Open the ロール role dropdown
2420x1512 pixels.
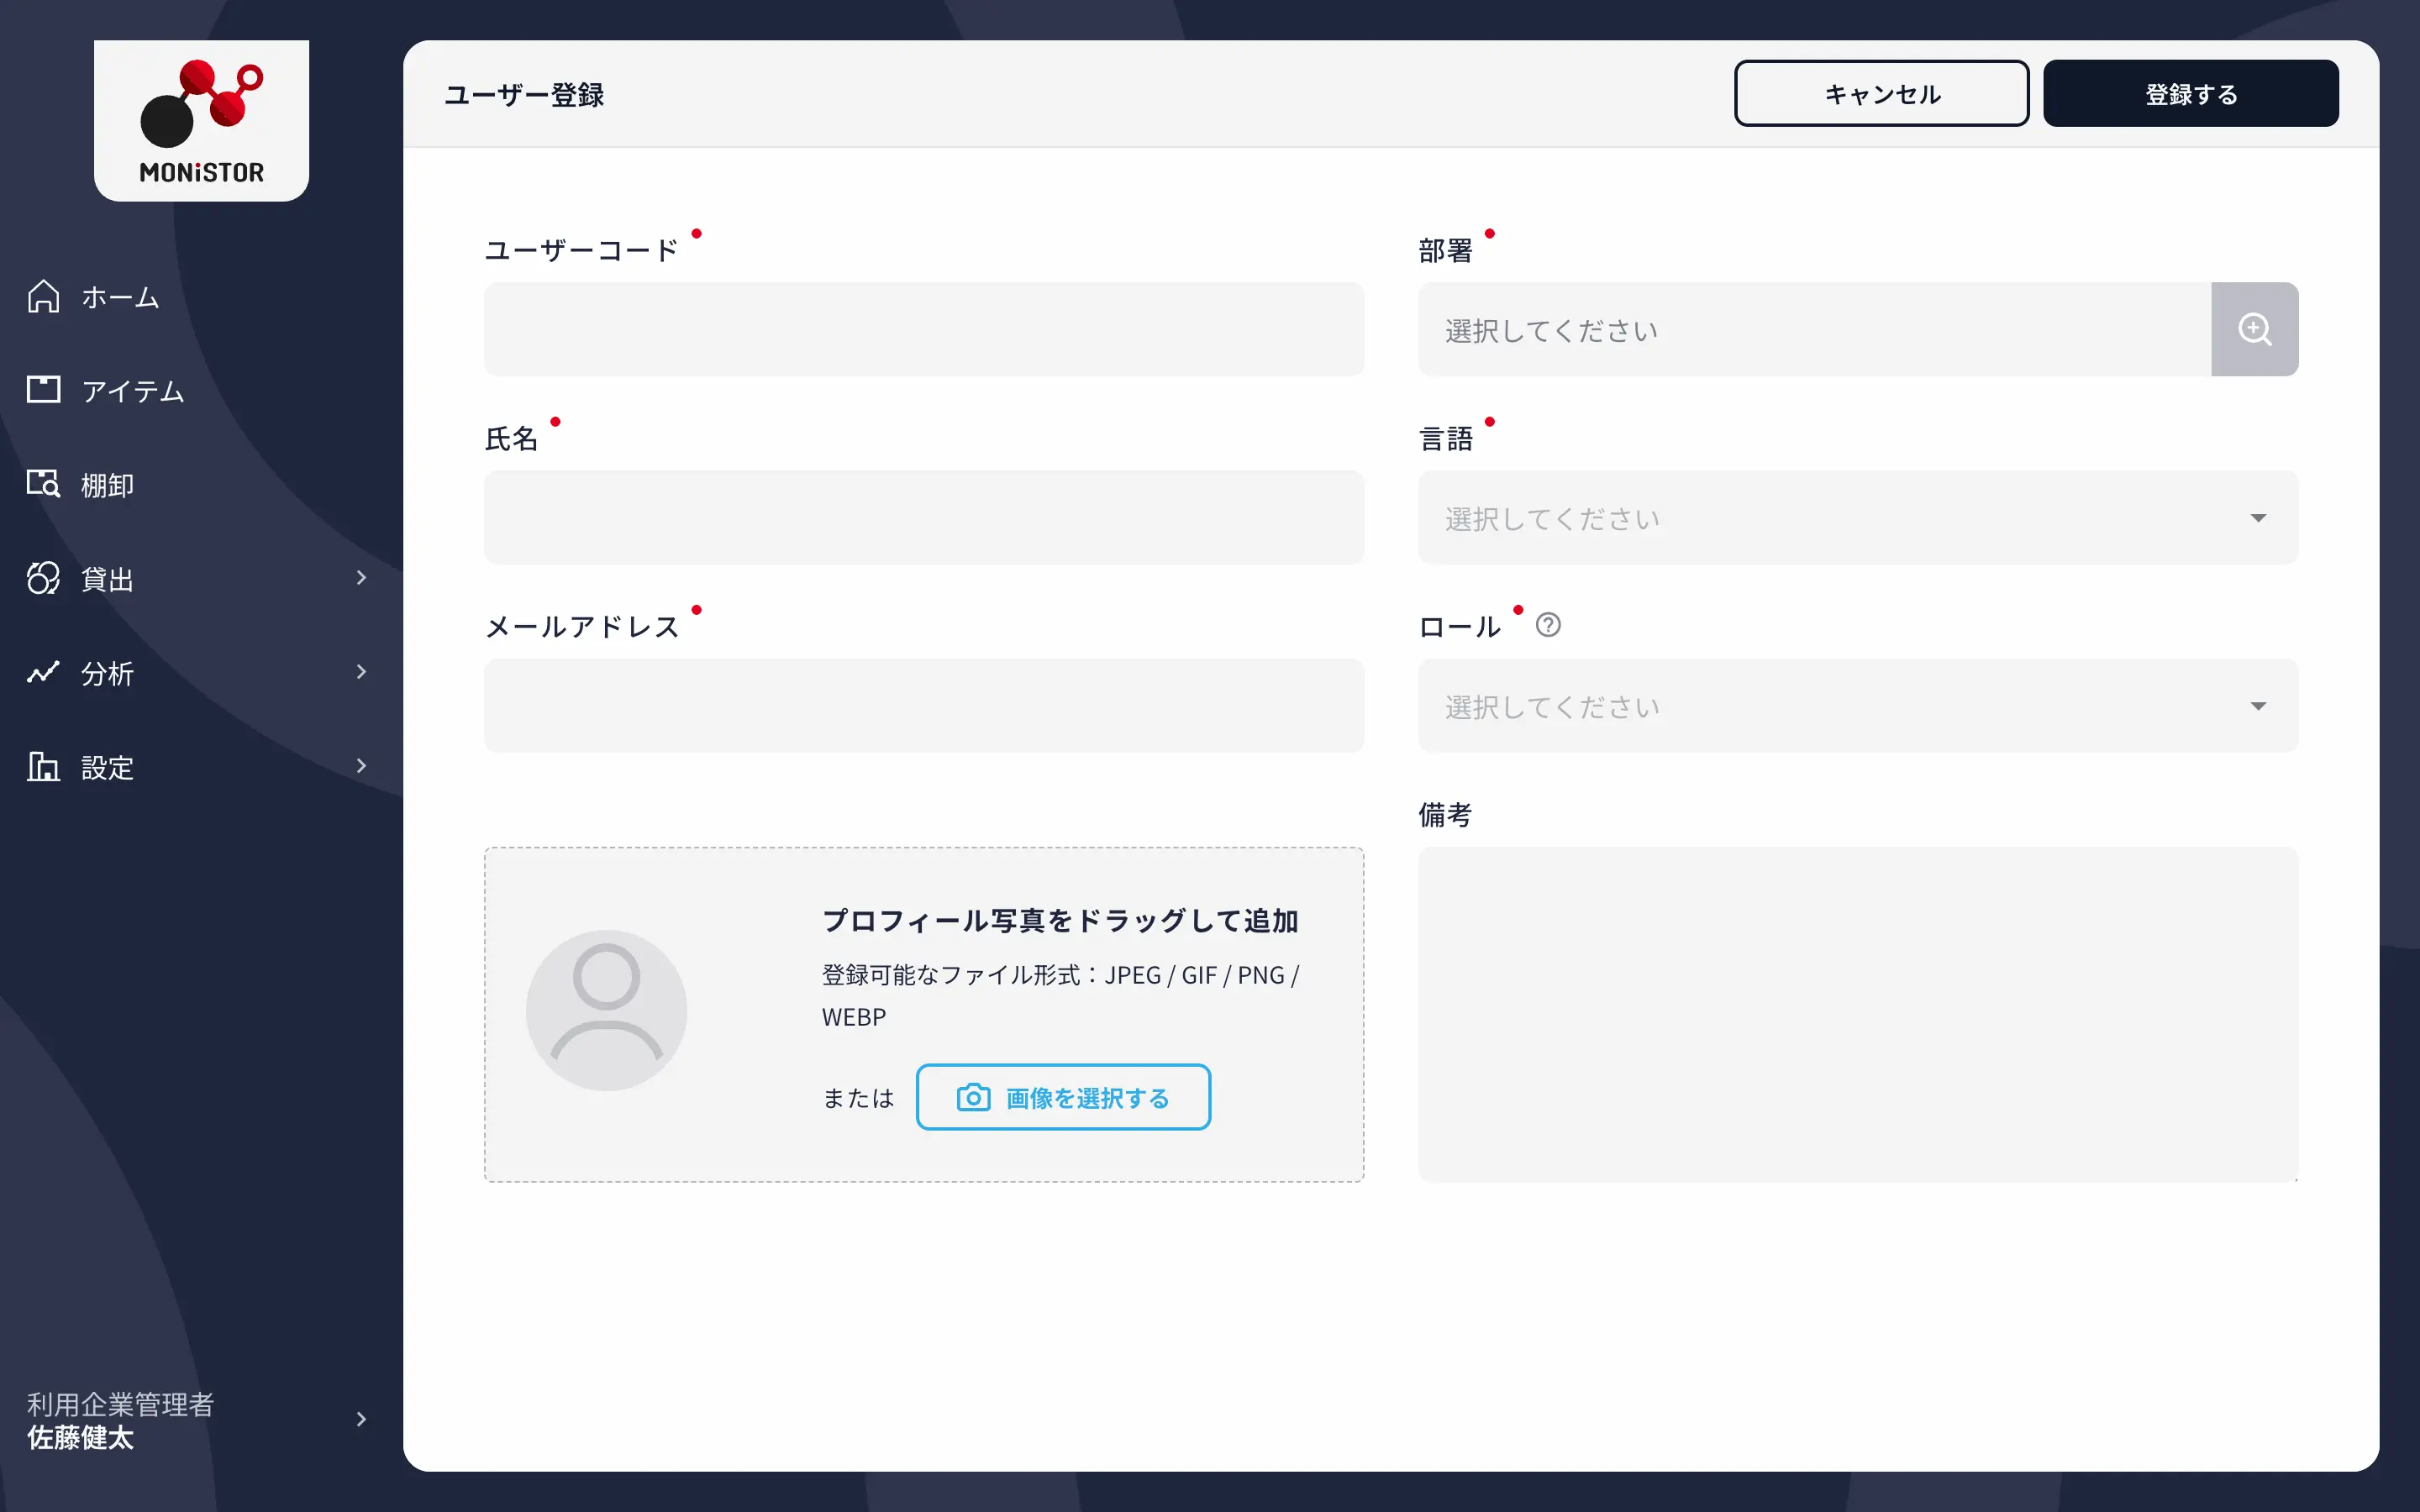(x=1858, y=705)
